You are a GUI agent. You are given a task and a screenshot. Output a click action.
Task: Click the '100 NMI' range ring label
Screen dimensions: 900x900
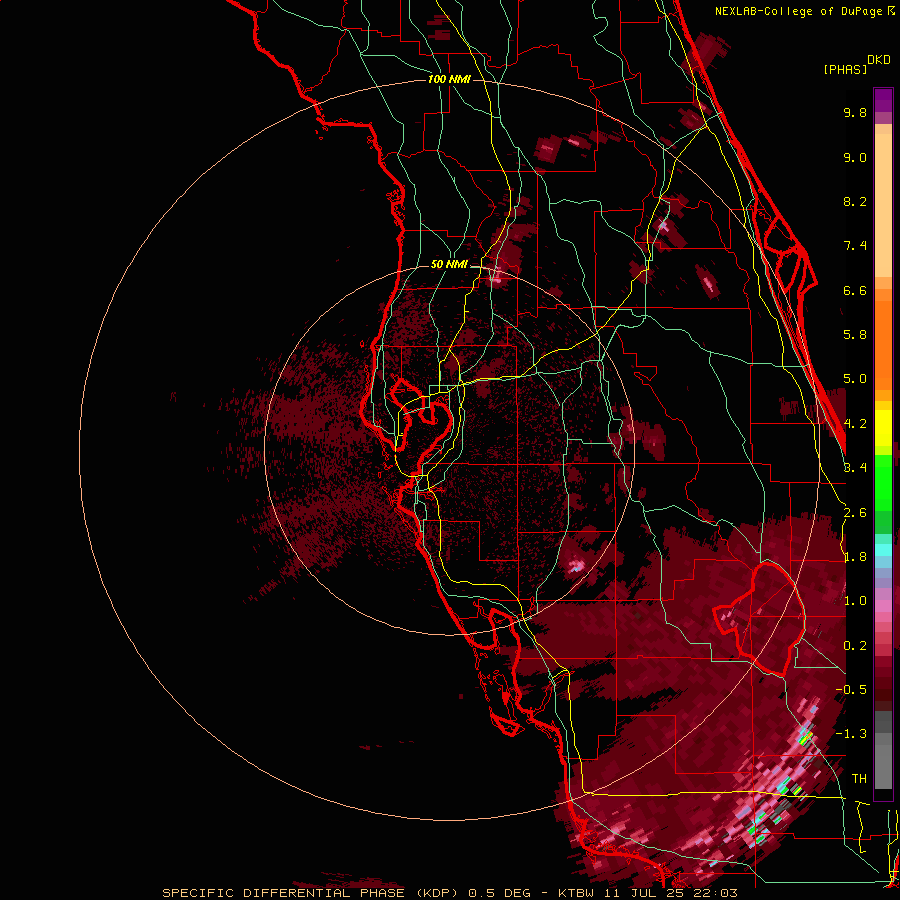click(449, 79)
